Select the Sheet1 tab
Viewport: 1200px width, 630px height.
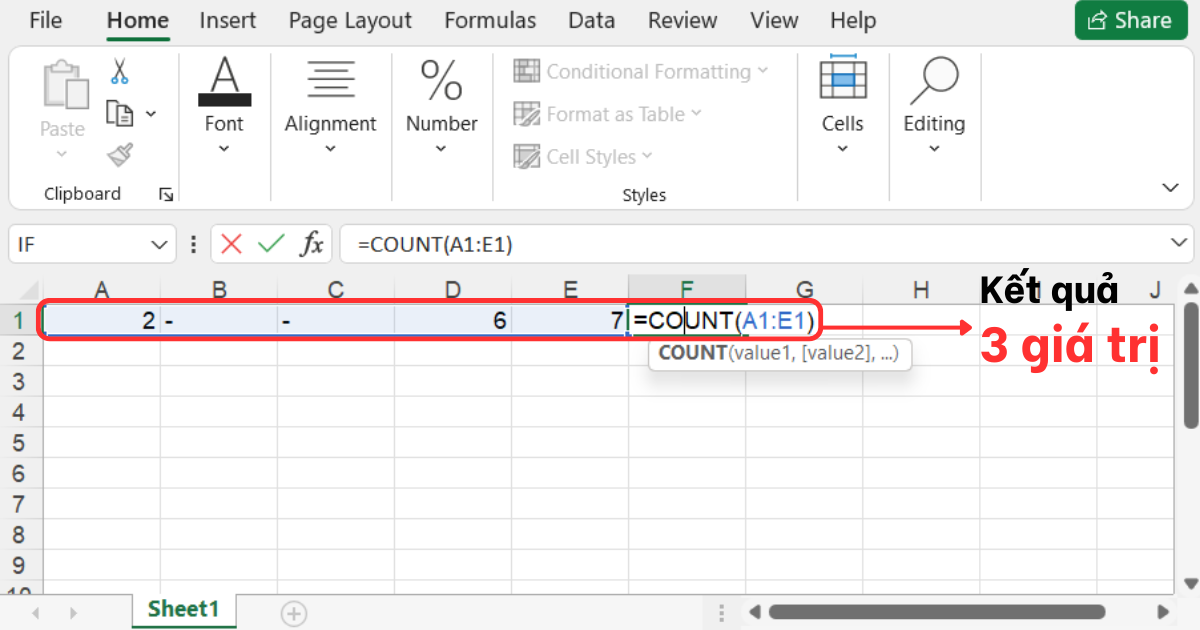pyautogui.click(x=183, y=608)
